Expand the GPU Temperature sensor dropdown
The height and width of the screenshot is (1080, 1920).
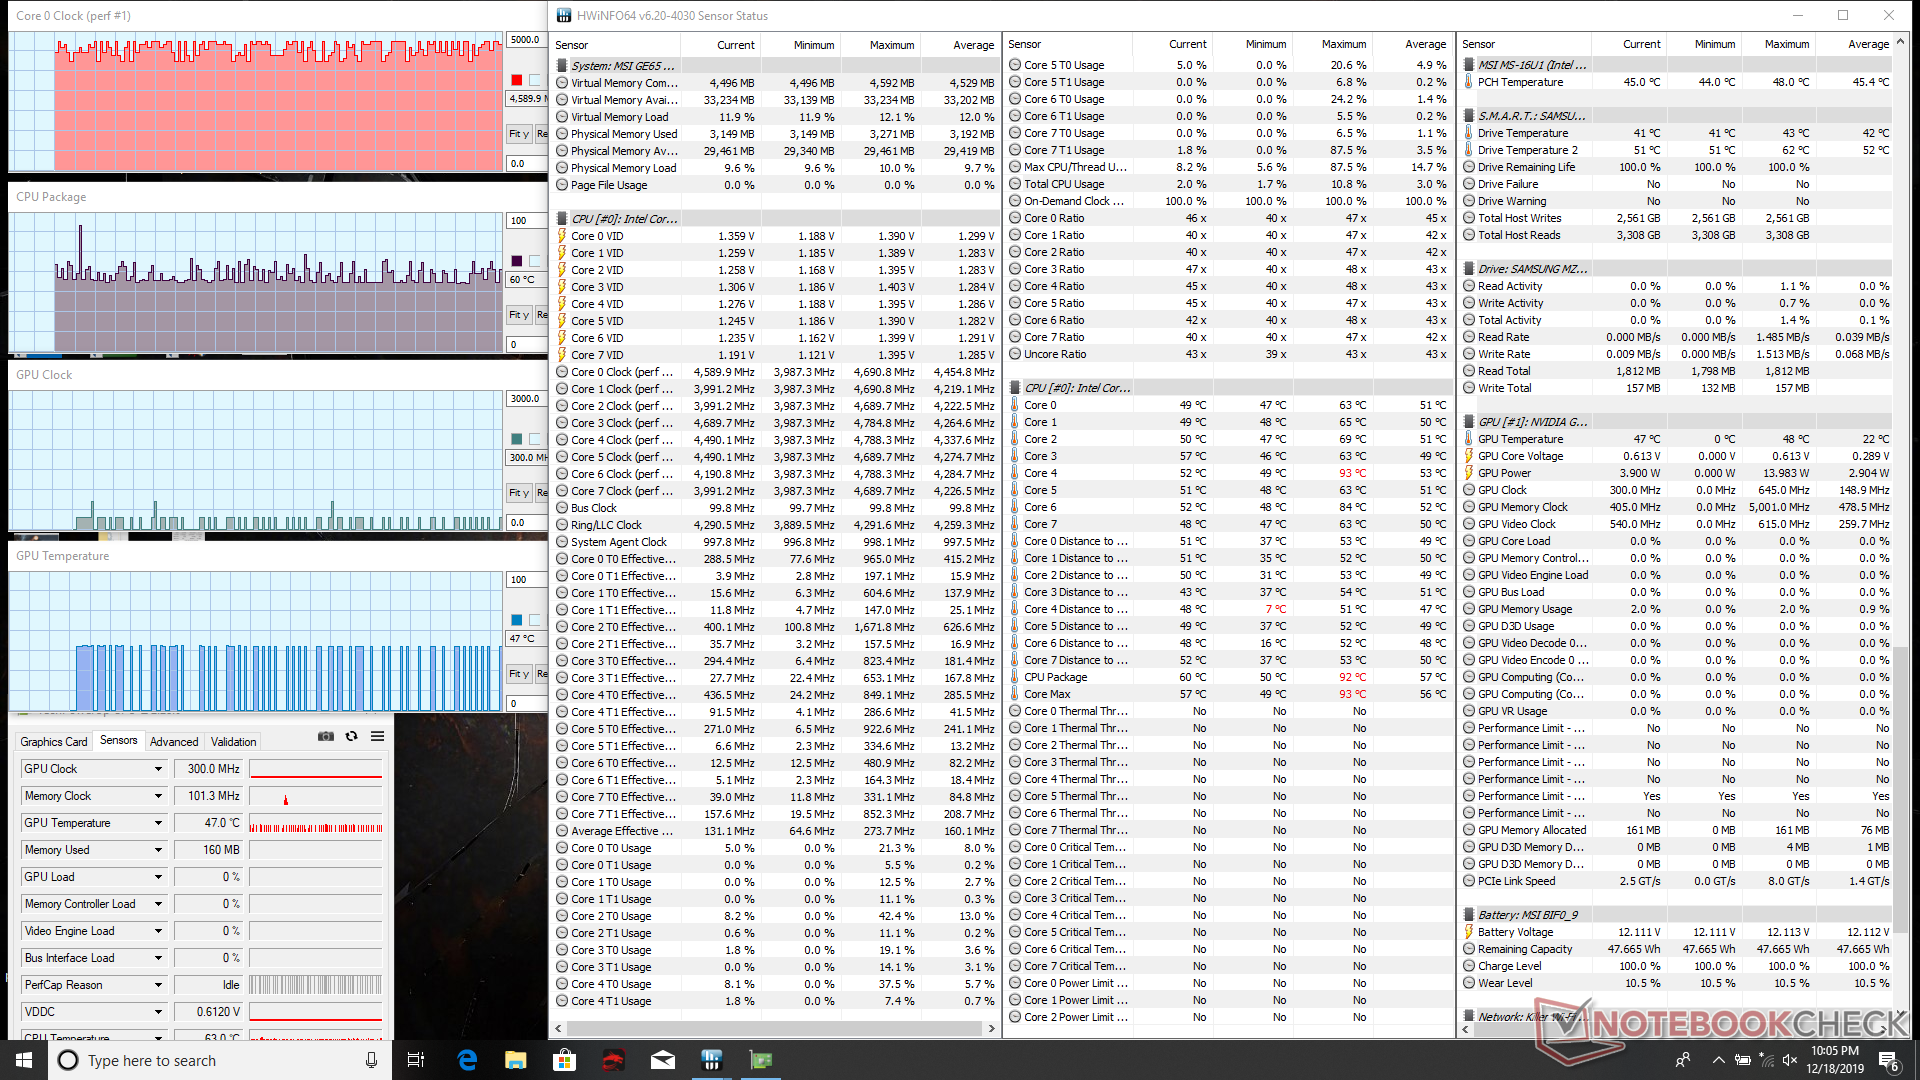(x=158, y=823)
